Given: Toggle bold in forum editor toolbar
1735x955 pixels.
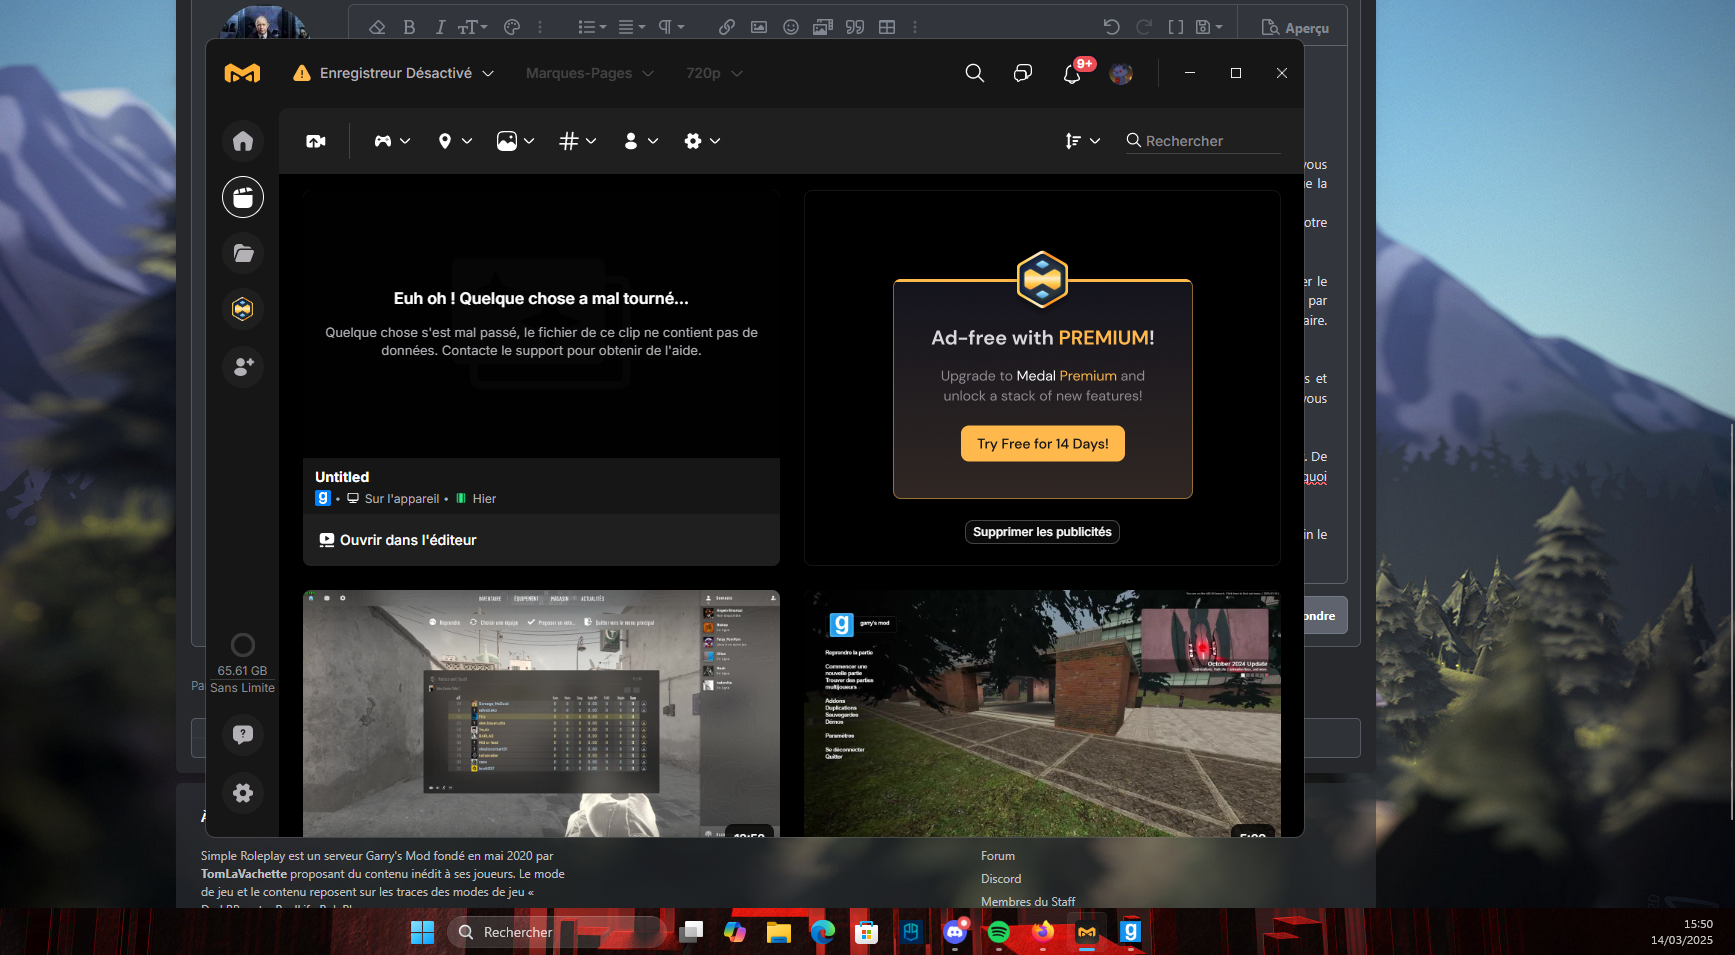Looking at the screenshot, I should pyautogui.click(x=409, y=27).
